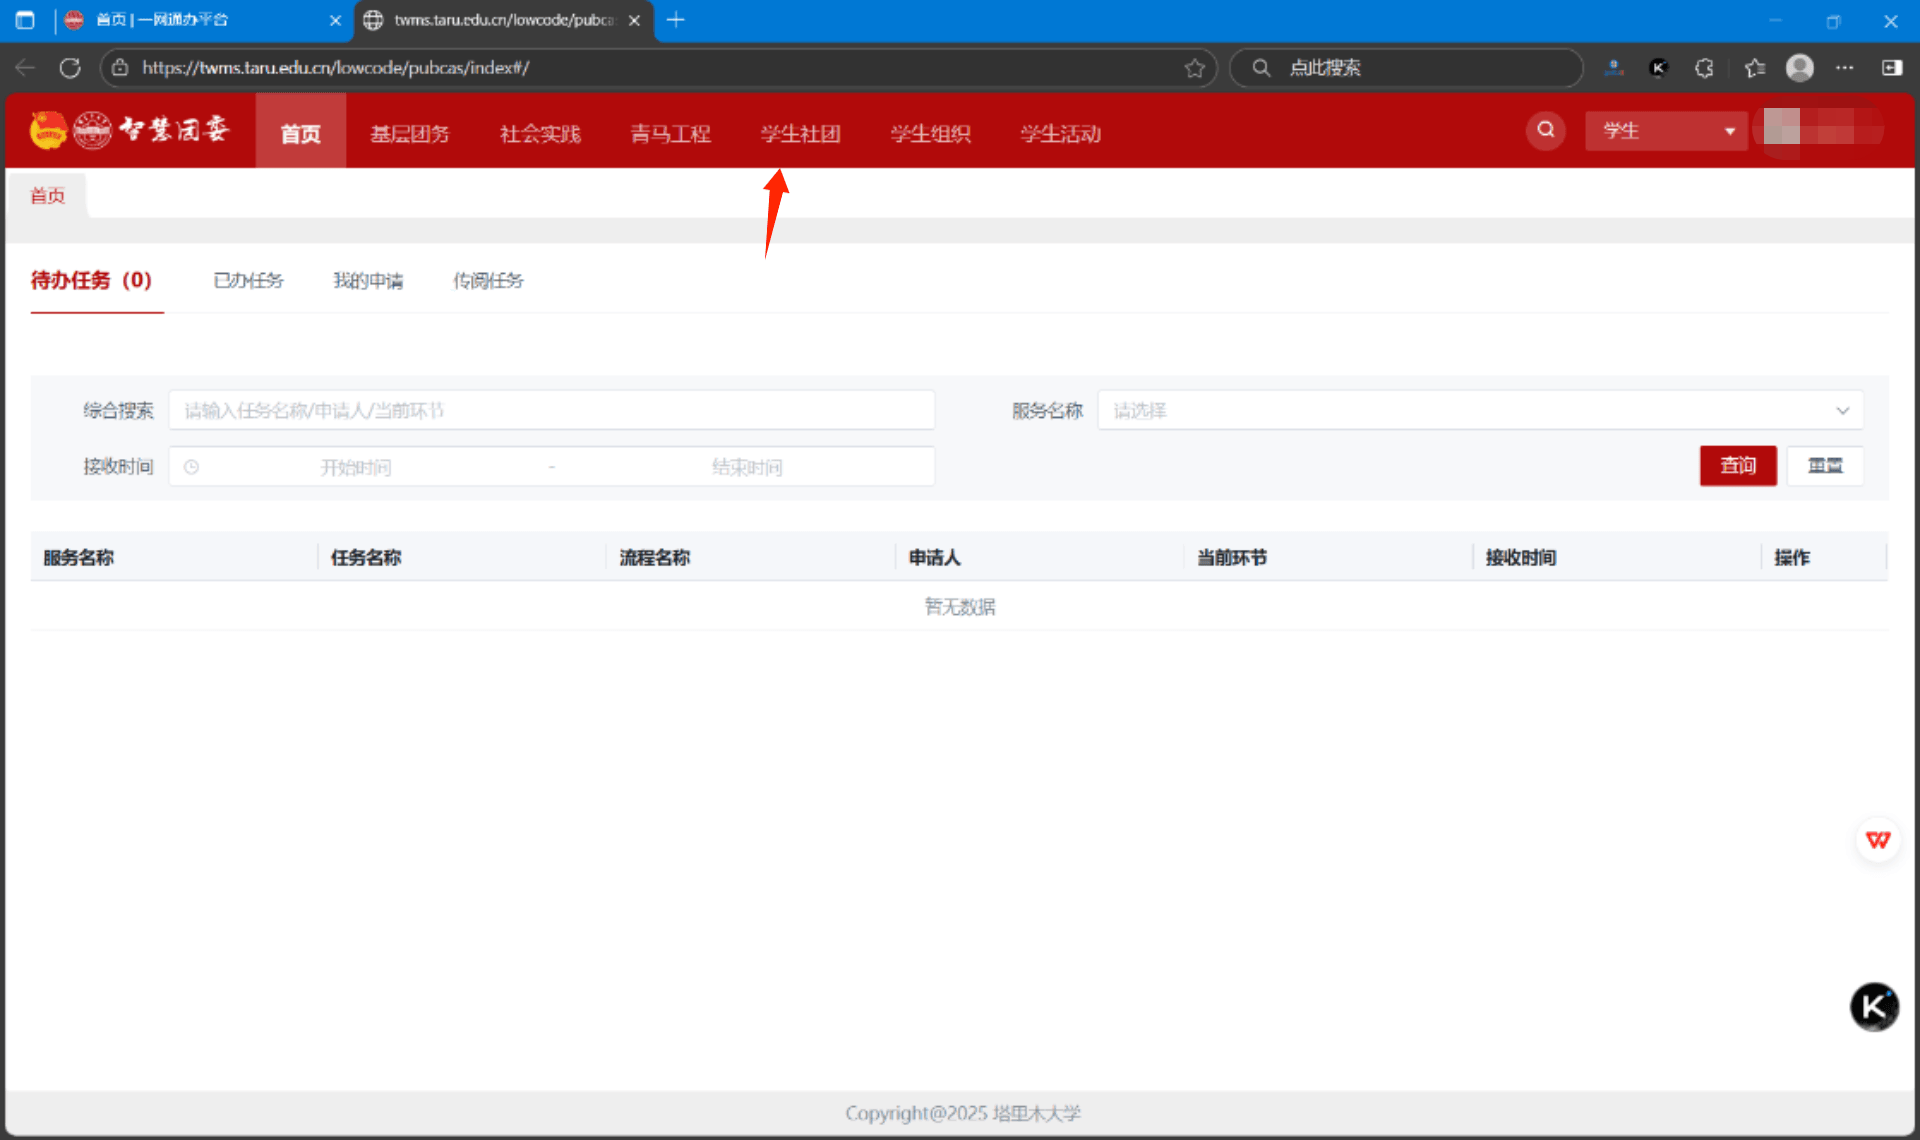Open browser extensions puzzle icon
1920x1140 pixels.
click(1704, 68)
